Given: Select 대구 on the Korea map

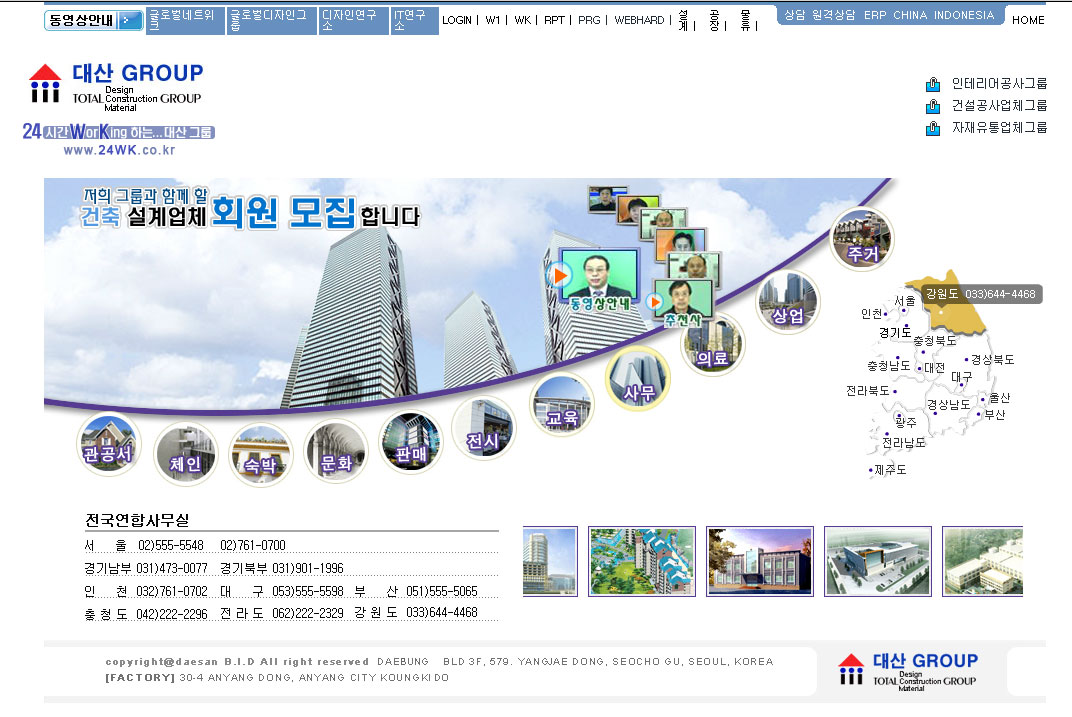Looking at the screenshot, I should pos(961,377).
